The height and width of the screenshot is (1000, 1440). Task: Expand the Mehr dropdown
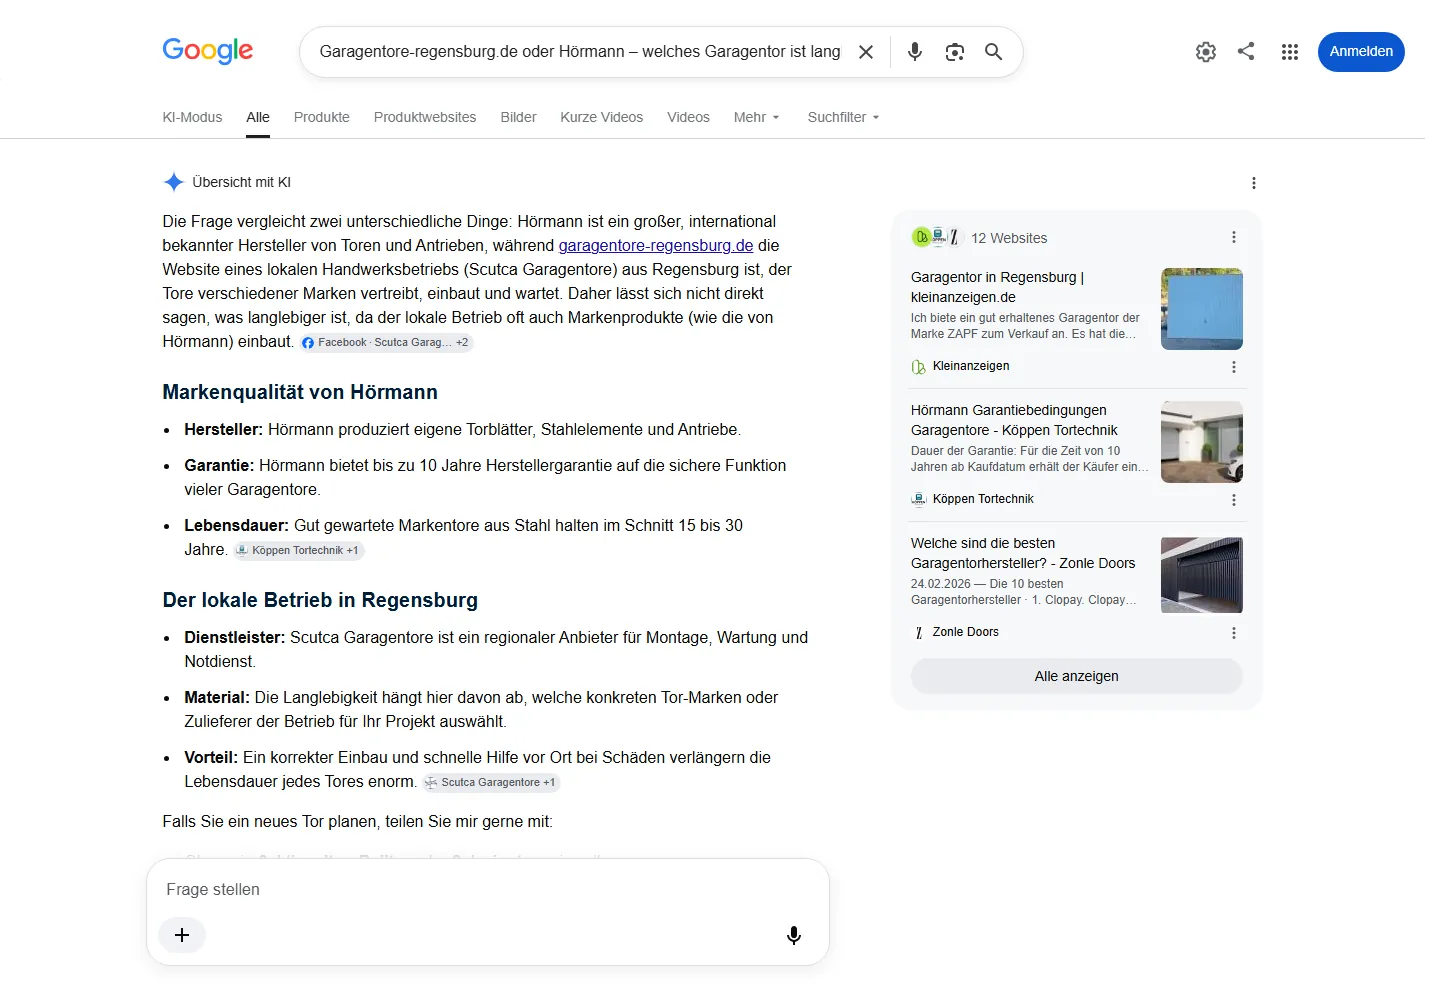pos(756,117)
